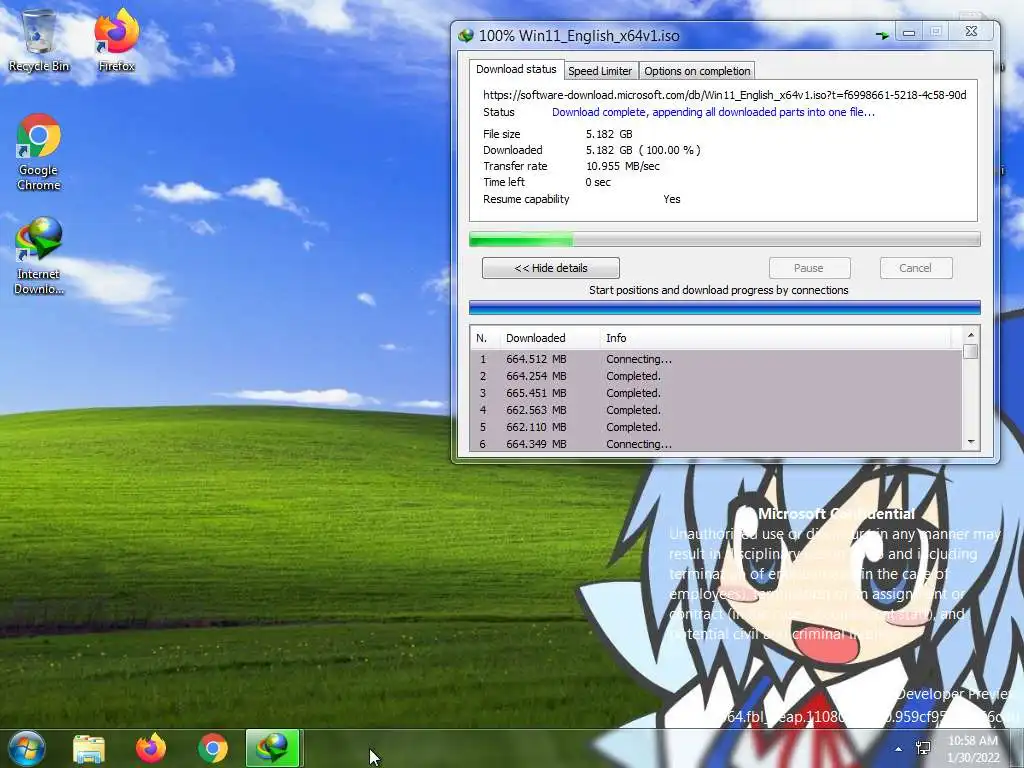Screen dimensions: 1024x768
Task: Open File Explorer from the taskbar
Action: pyautogui.click(x=89, y=748)
